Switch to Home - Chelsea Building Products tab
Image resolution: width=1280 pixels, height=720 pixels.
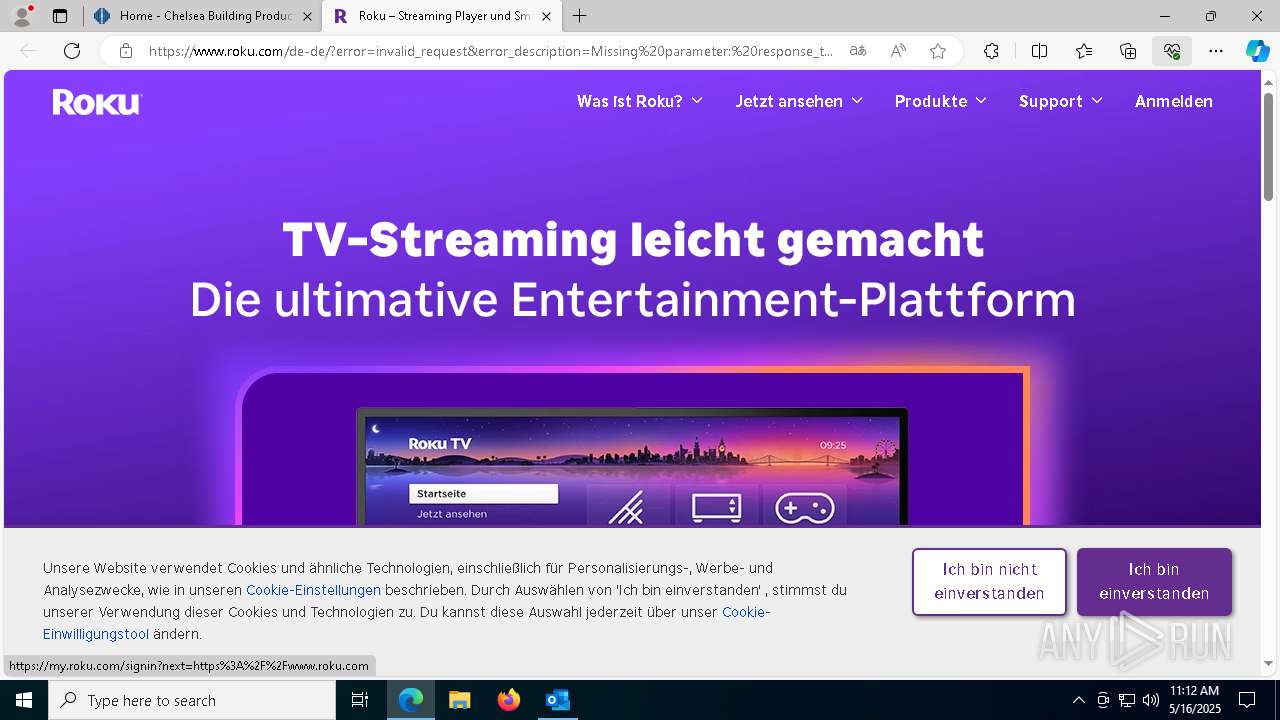tap(203, 16)
